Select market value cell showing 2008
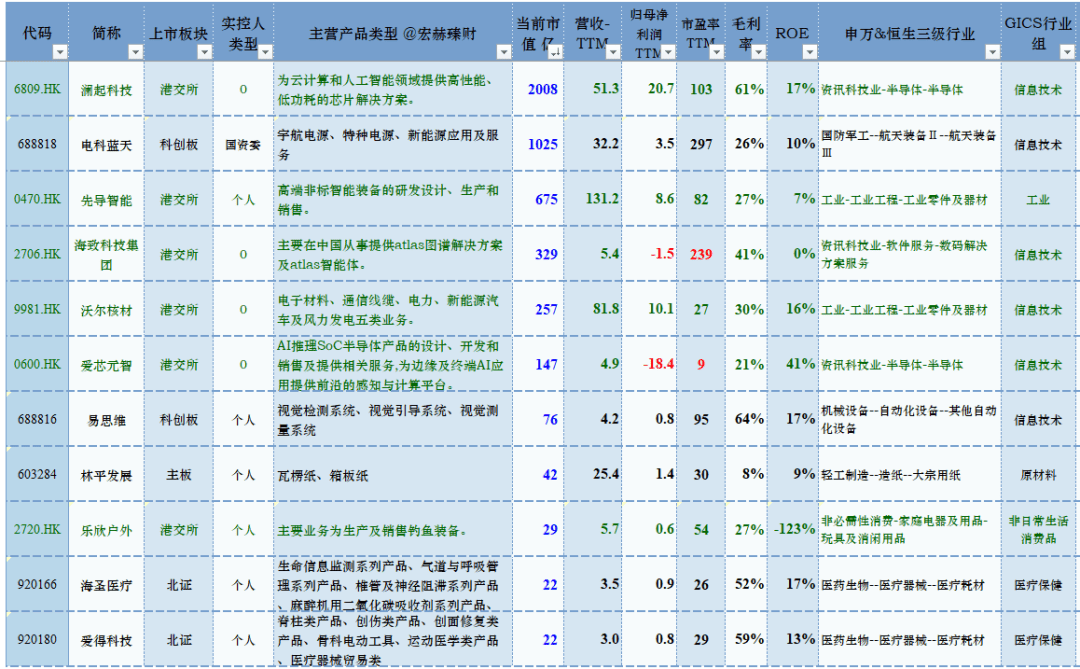1080x669 pixels. [x=542, y=89]
